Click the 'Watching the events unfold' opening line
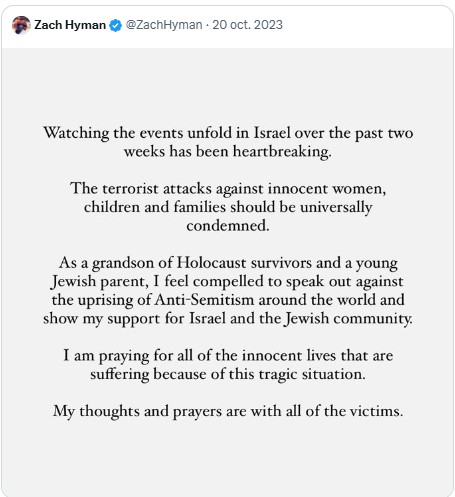455x497 pixels. click(x=228, y=133)
